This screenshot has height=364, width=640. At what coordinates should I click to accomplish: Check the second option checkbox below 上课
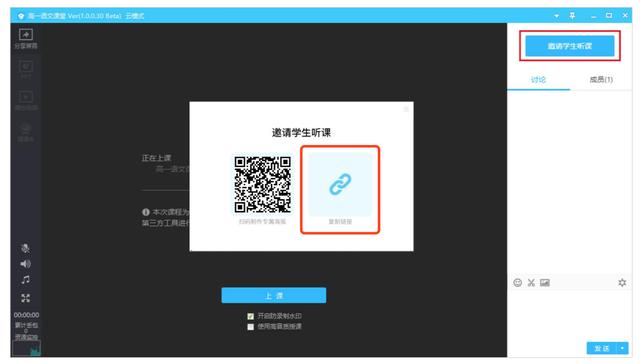pos(251,327)
